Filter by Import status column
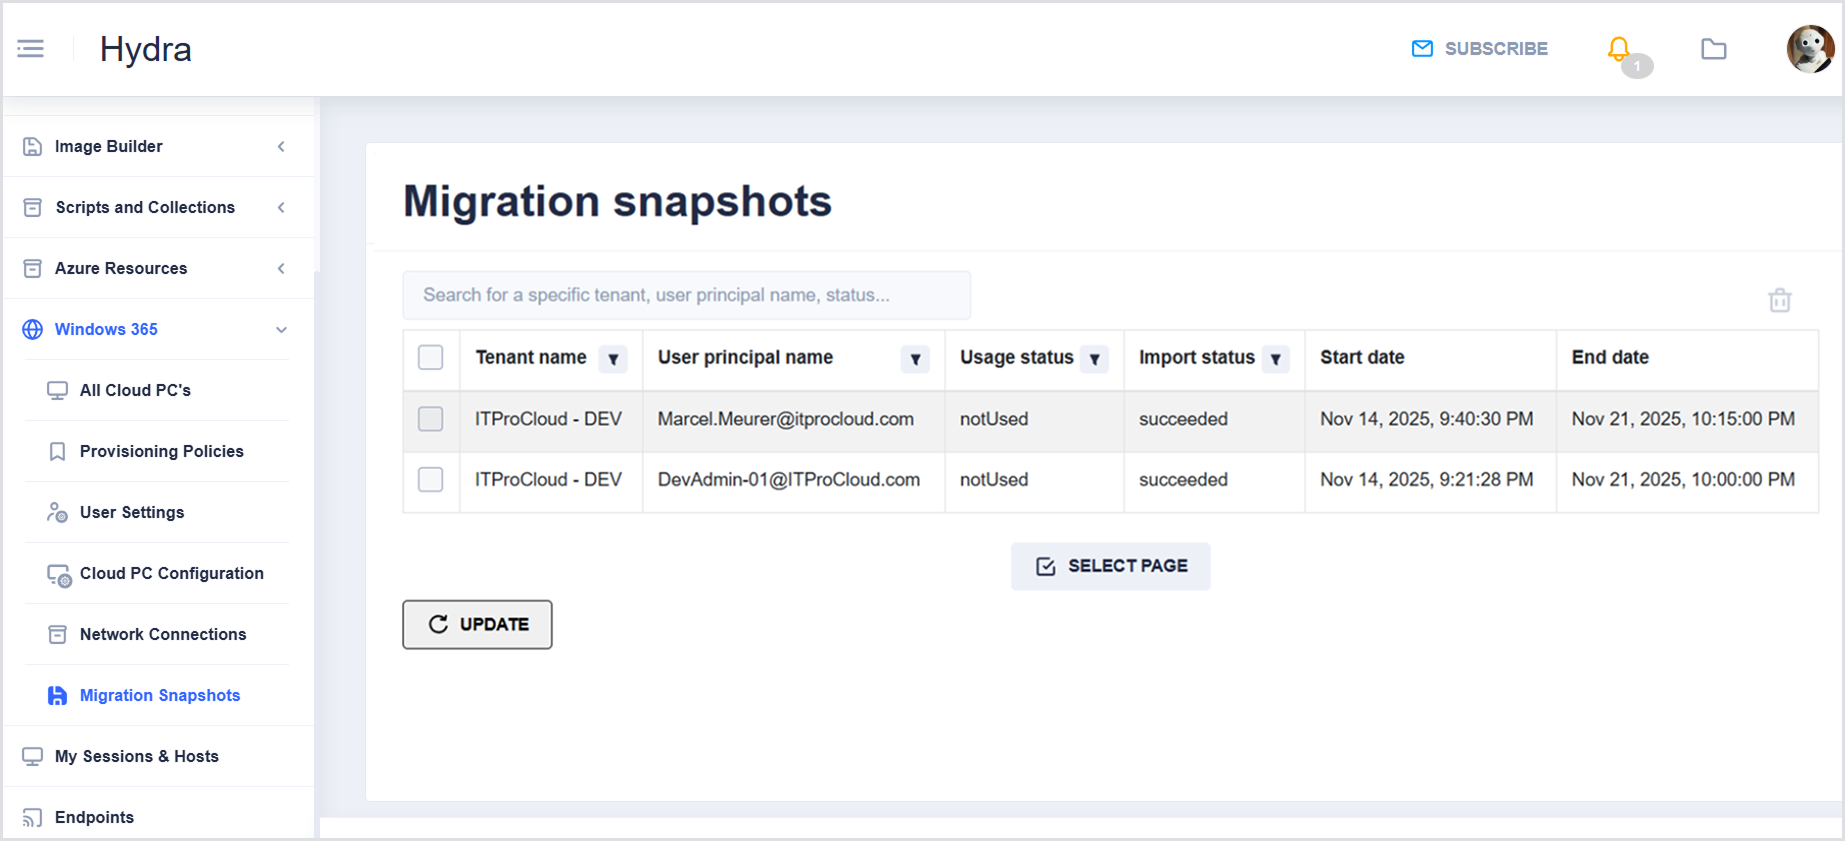Screen dimensions: 1845x841 (x=1275, y=359)
